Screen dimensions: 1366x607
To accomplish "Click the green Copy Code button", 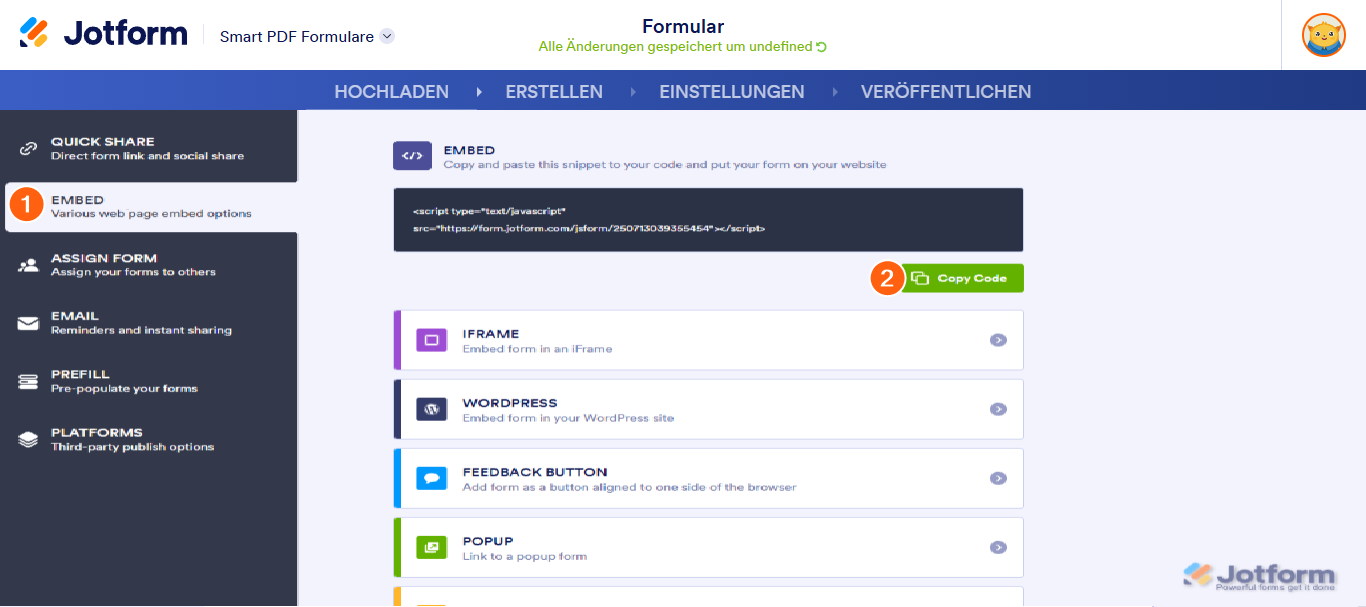I will coord(963,278).
